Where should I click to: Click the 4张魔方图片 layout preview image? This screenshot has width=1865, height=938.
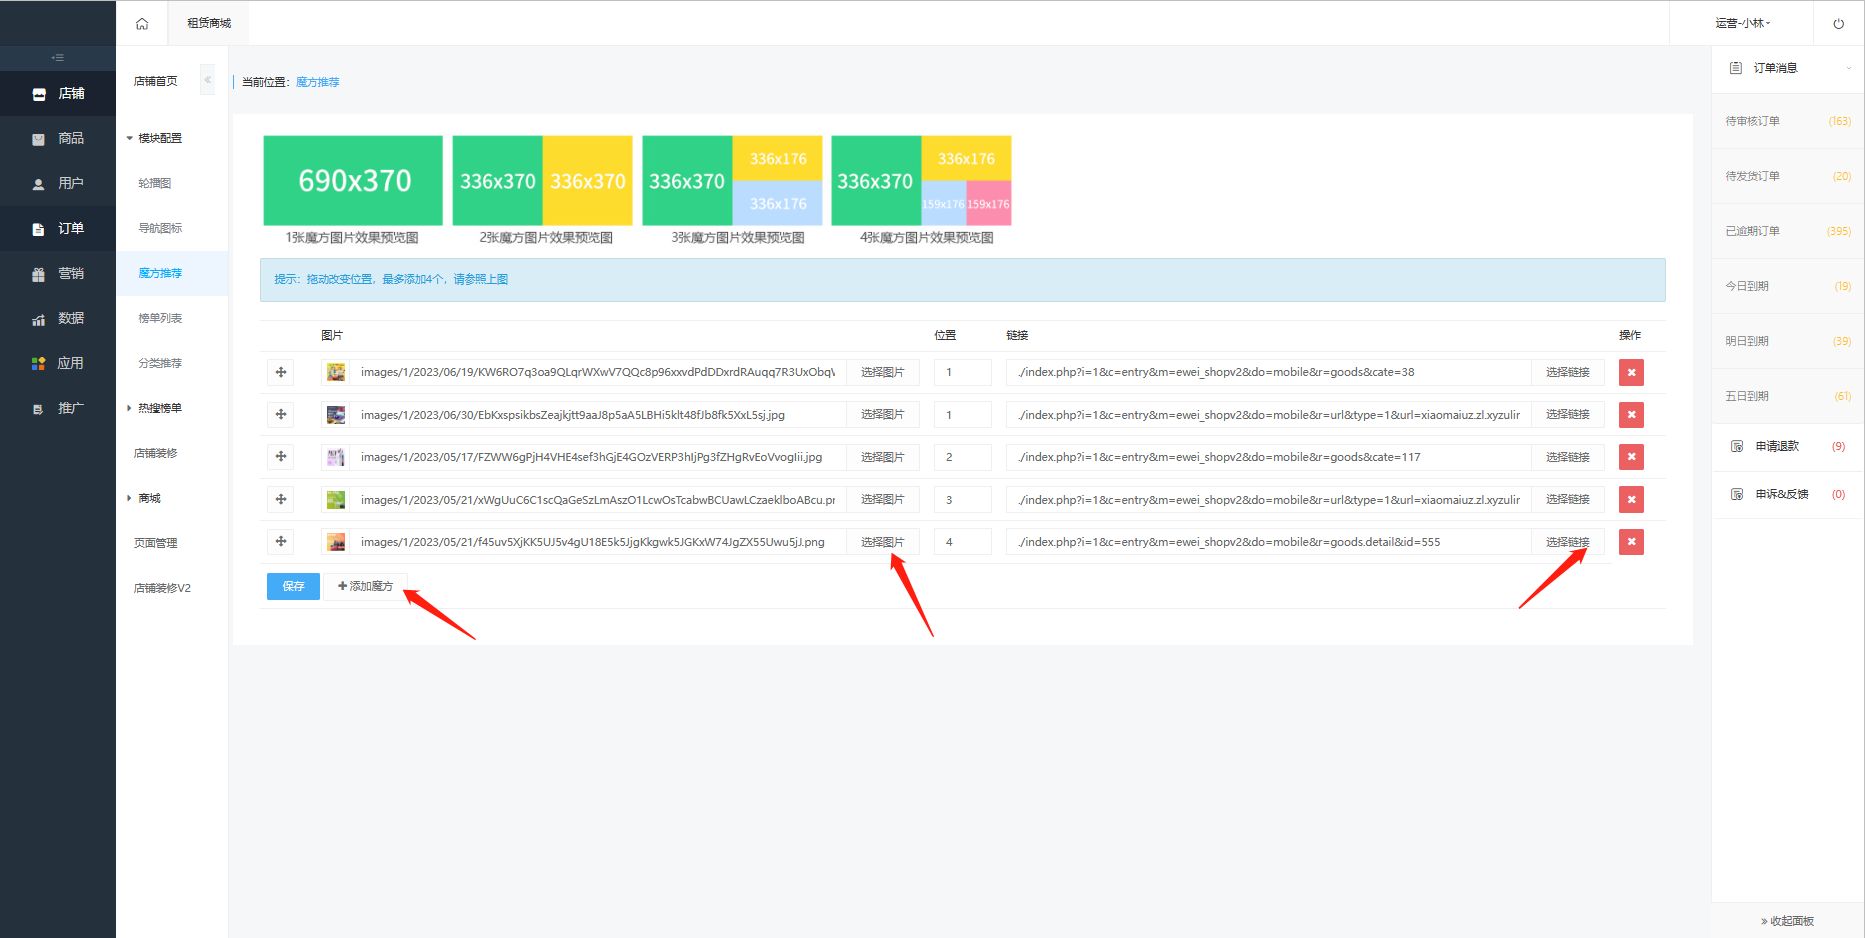coord(921,181)
